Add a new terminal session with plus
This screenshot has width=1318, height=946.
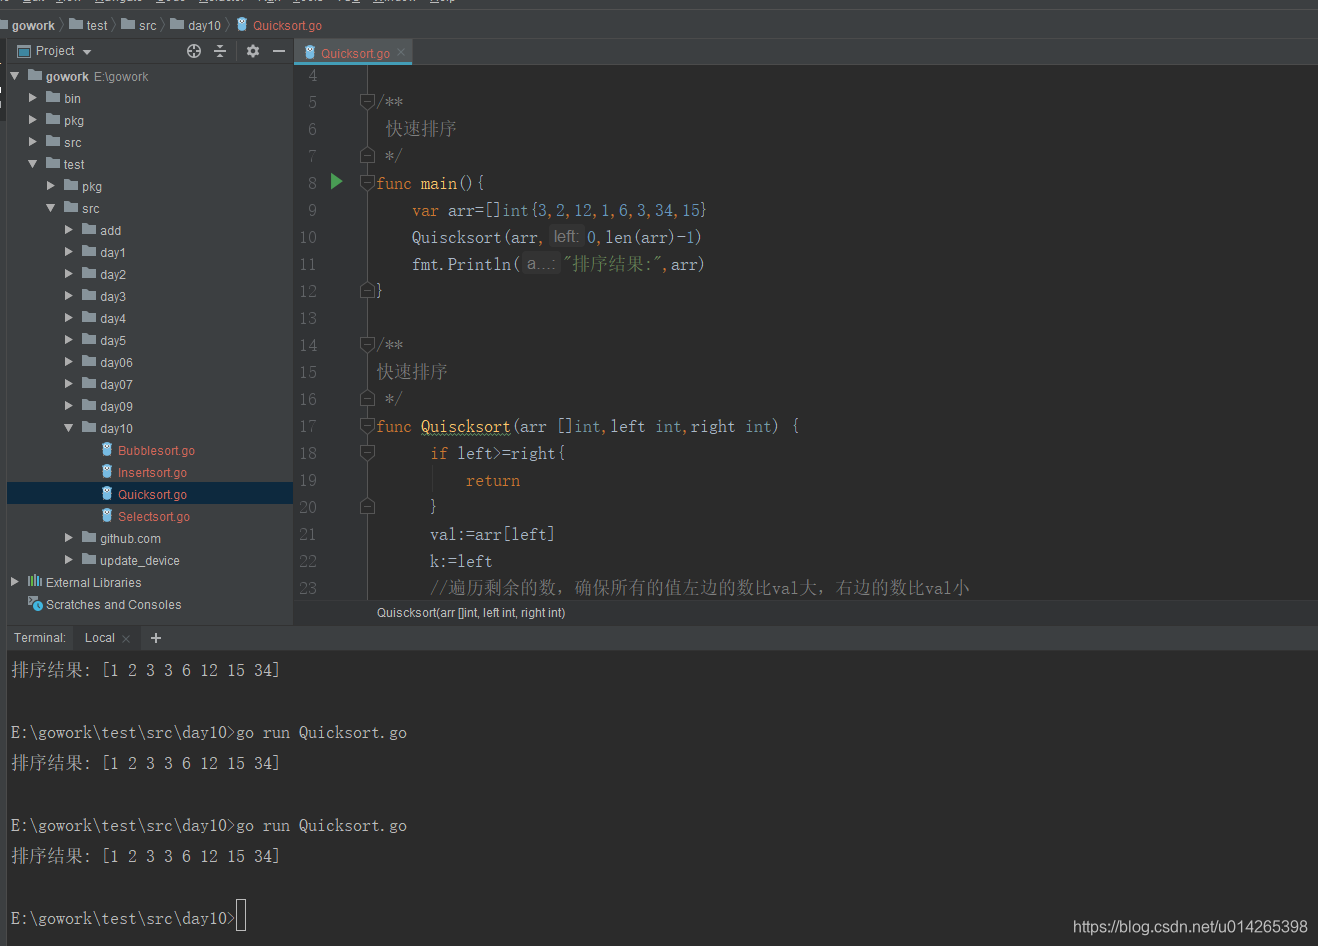pyautogui.click(x=156, y=638)
